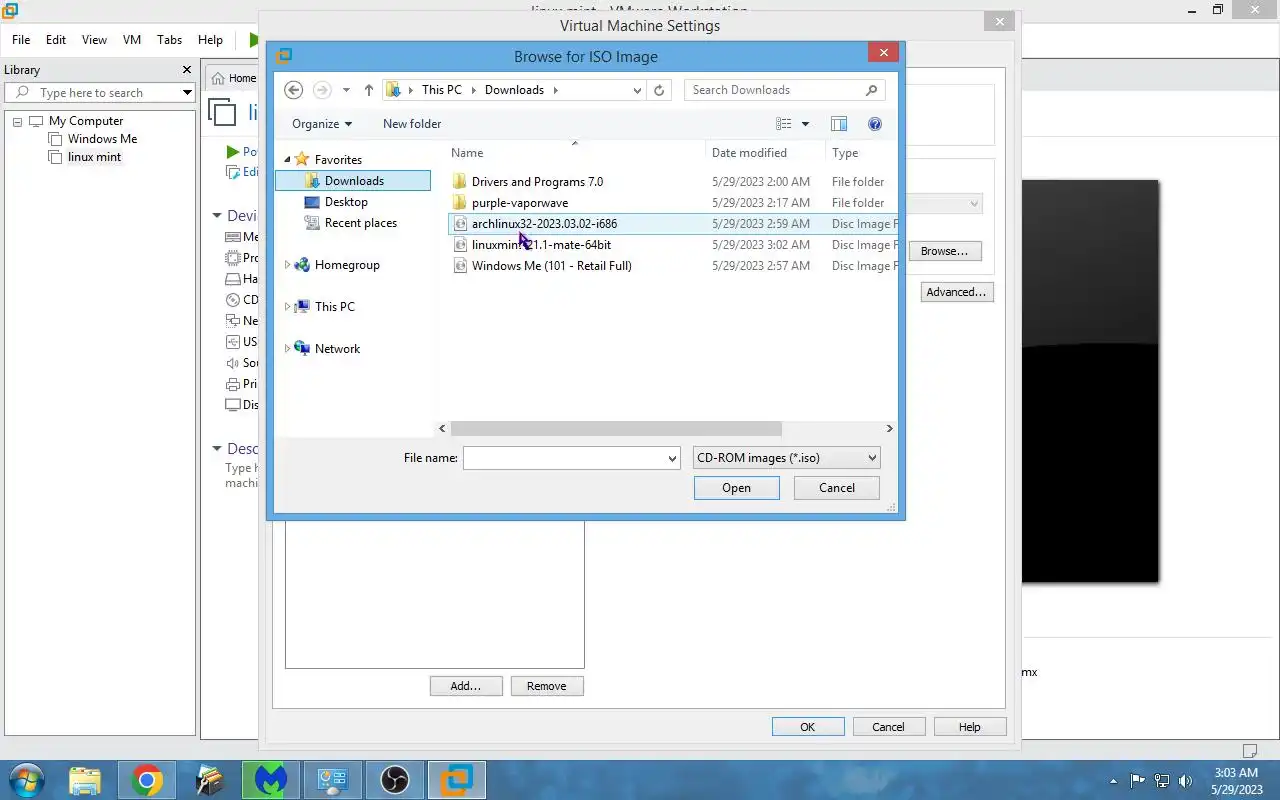Go up one folder level
Image resolution: width=1280 pixels, height=800 pixels.
point(368,90)
